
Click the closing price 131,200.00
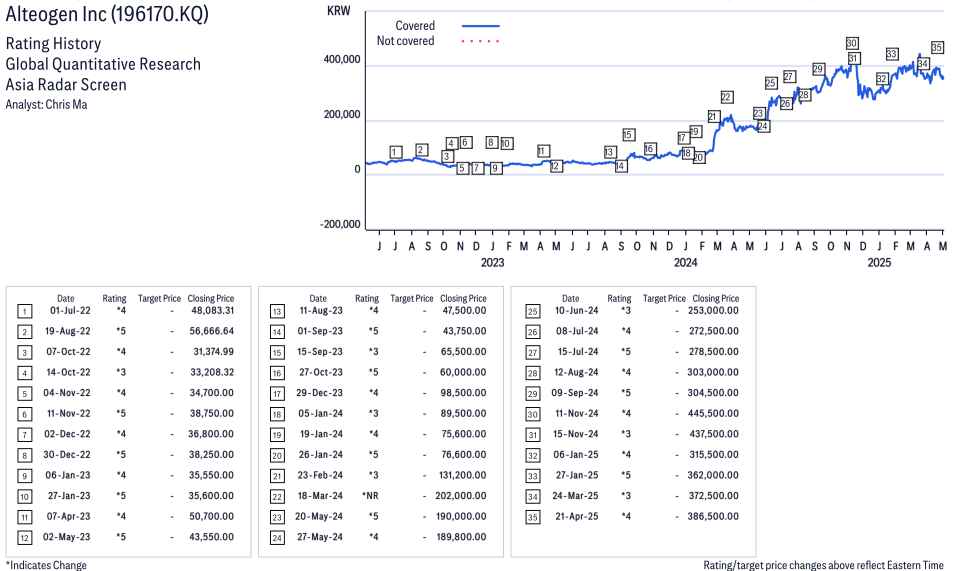462,475
